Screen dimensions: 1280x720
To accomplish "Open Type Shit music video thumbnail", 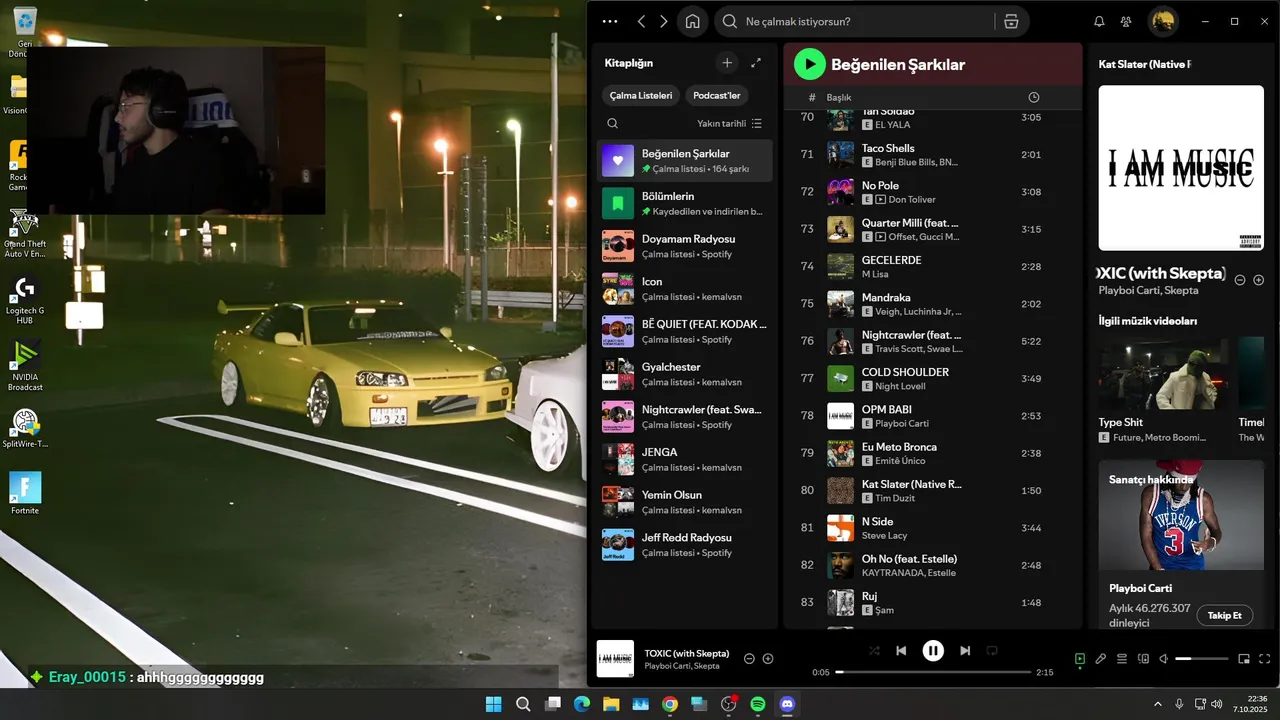I will [x=1163, y=374].
